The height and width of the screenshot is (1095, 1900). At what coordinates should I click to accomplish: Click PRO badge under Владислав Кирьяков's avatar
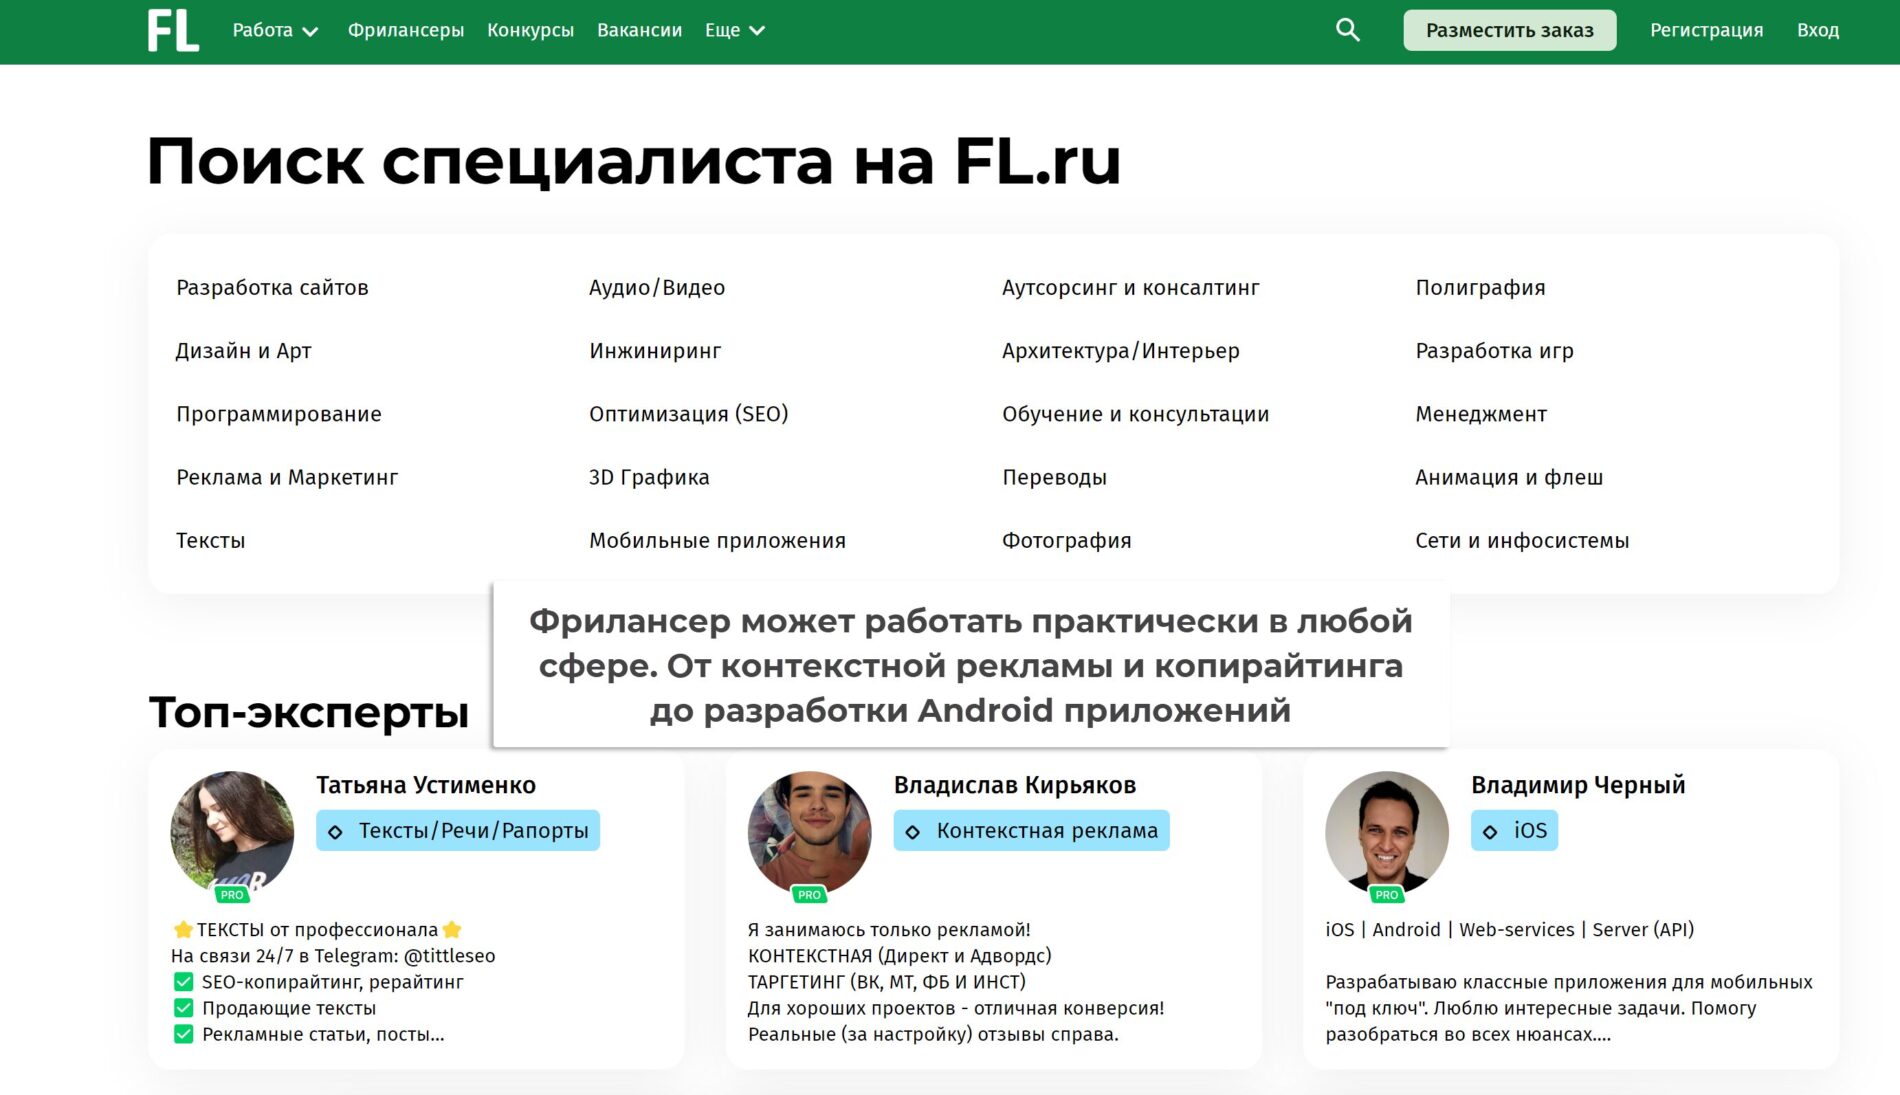pos(809,895)
